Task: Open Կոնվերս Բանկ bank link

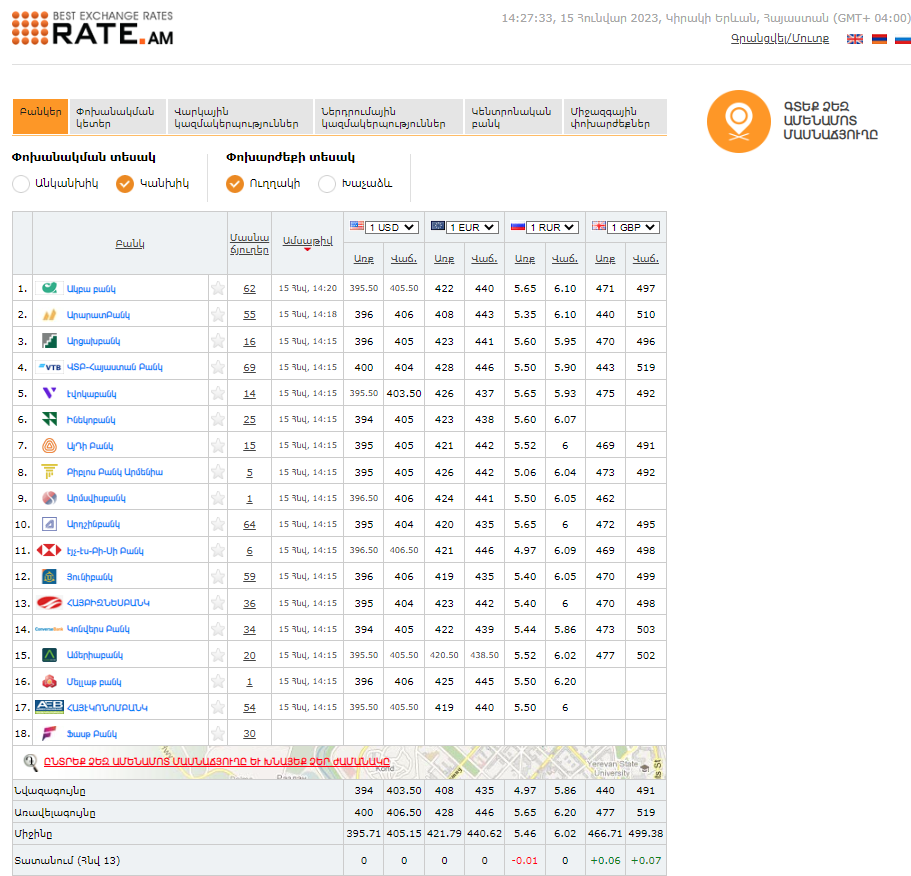Action: click(98, 629)
